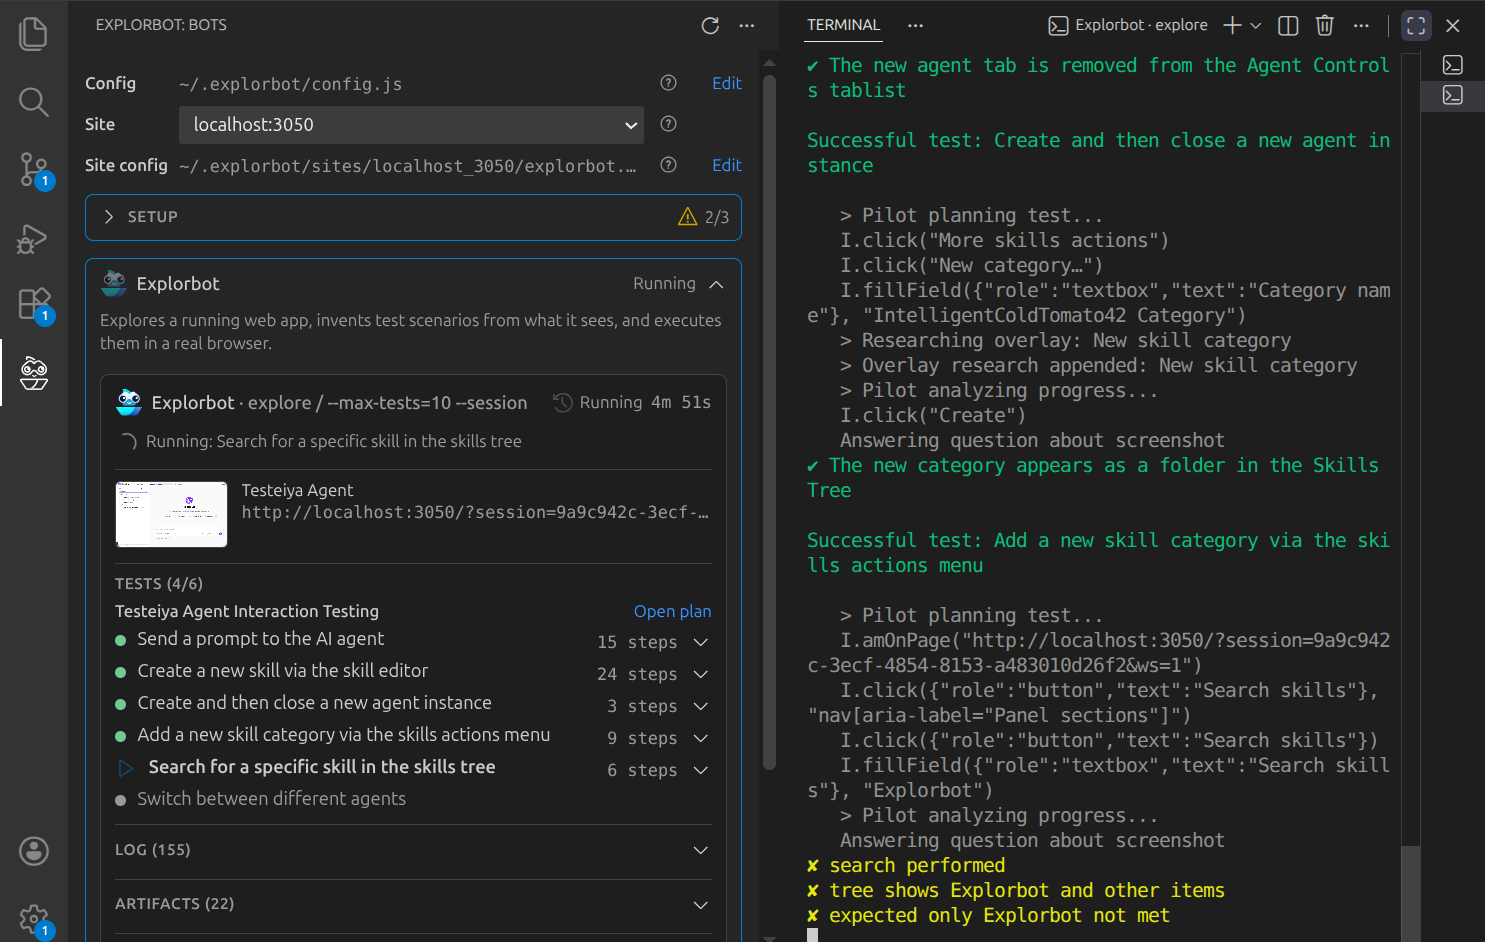Click the 2/3 setup progress count
Image resolution: width=1485 pixels, height=942 pixels.
(x=717, y=217)
